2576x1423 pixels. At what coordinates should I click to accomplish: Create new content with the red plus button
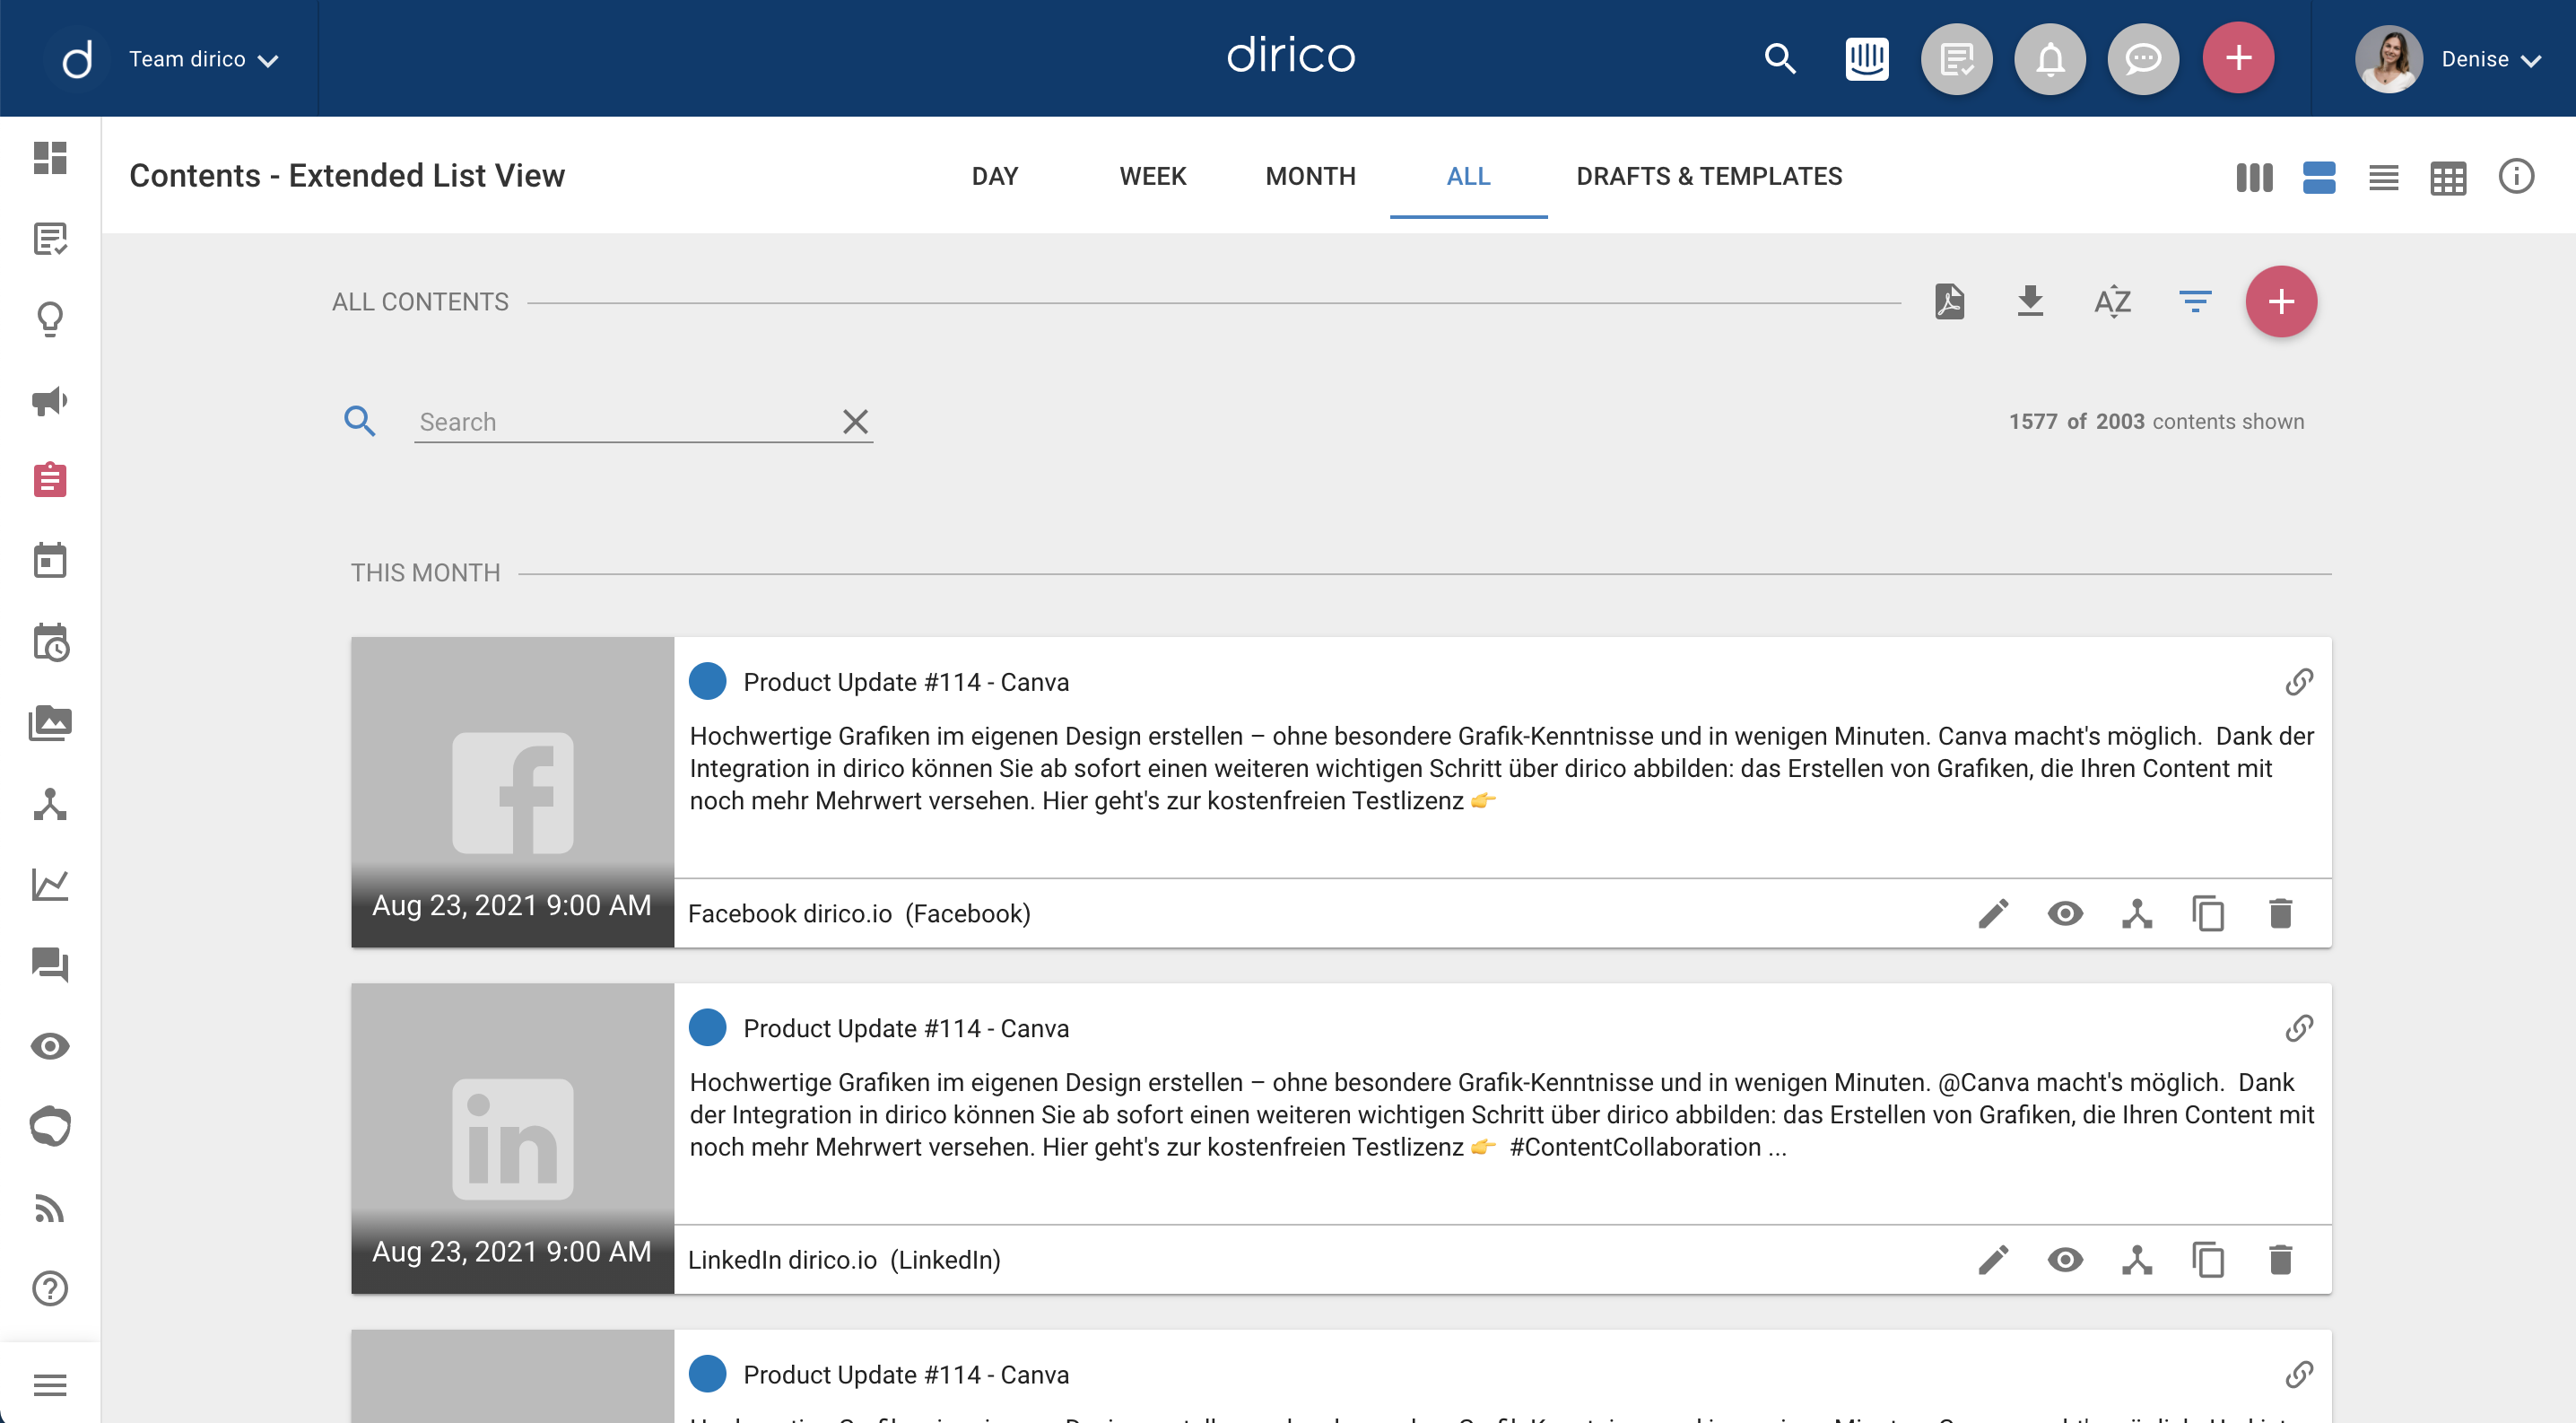tap(2283, 301)
